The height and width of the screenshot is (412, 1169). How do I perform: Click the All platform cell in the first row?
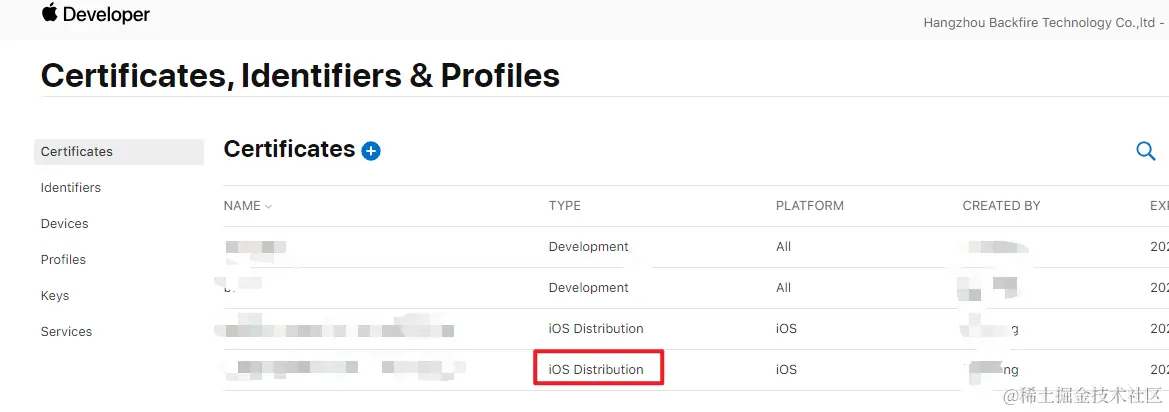point(784,247)
